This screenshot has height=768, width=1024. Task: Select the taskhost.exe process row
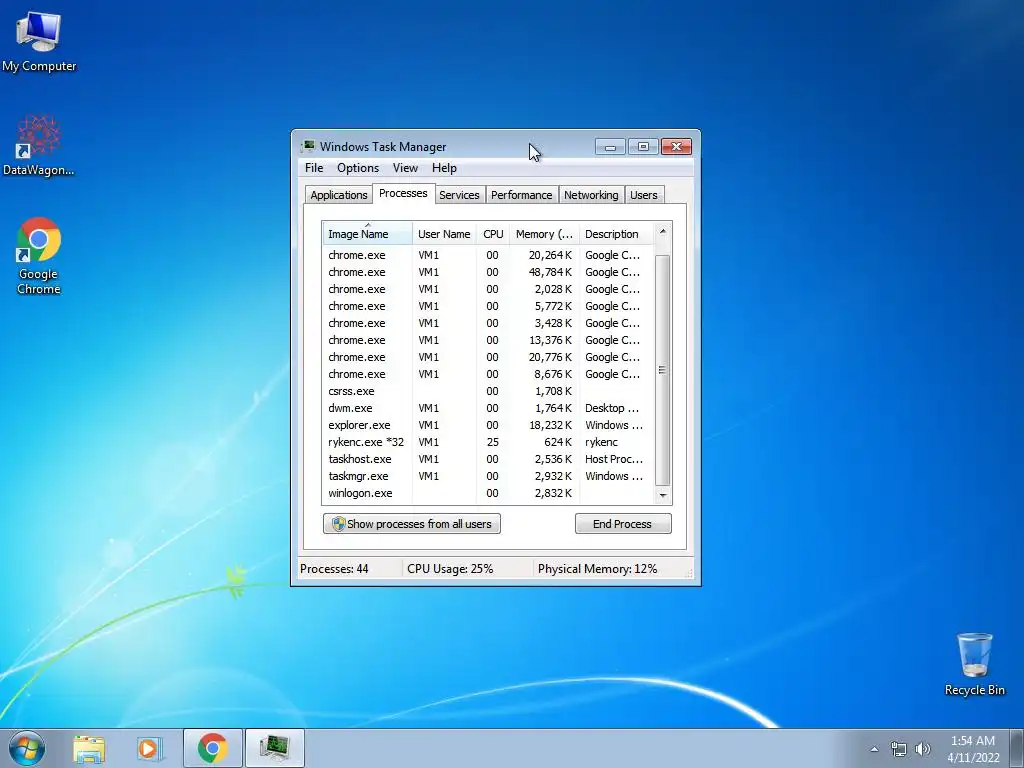488,458
